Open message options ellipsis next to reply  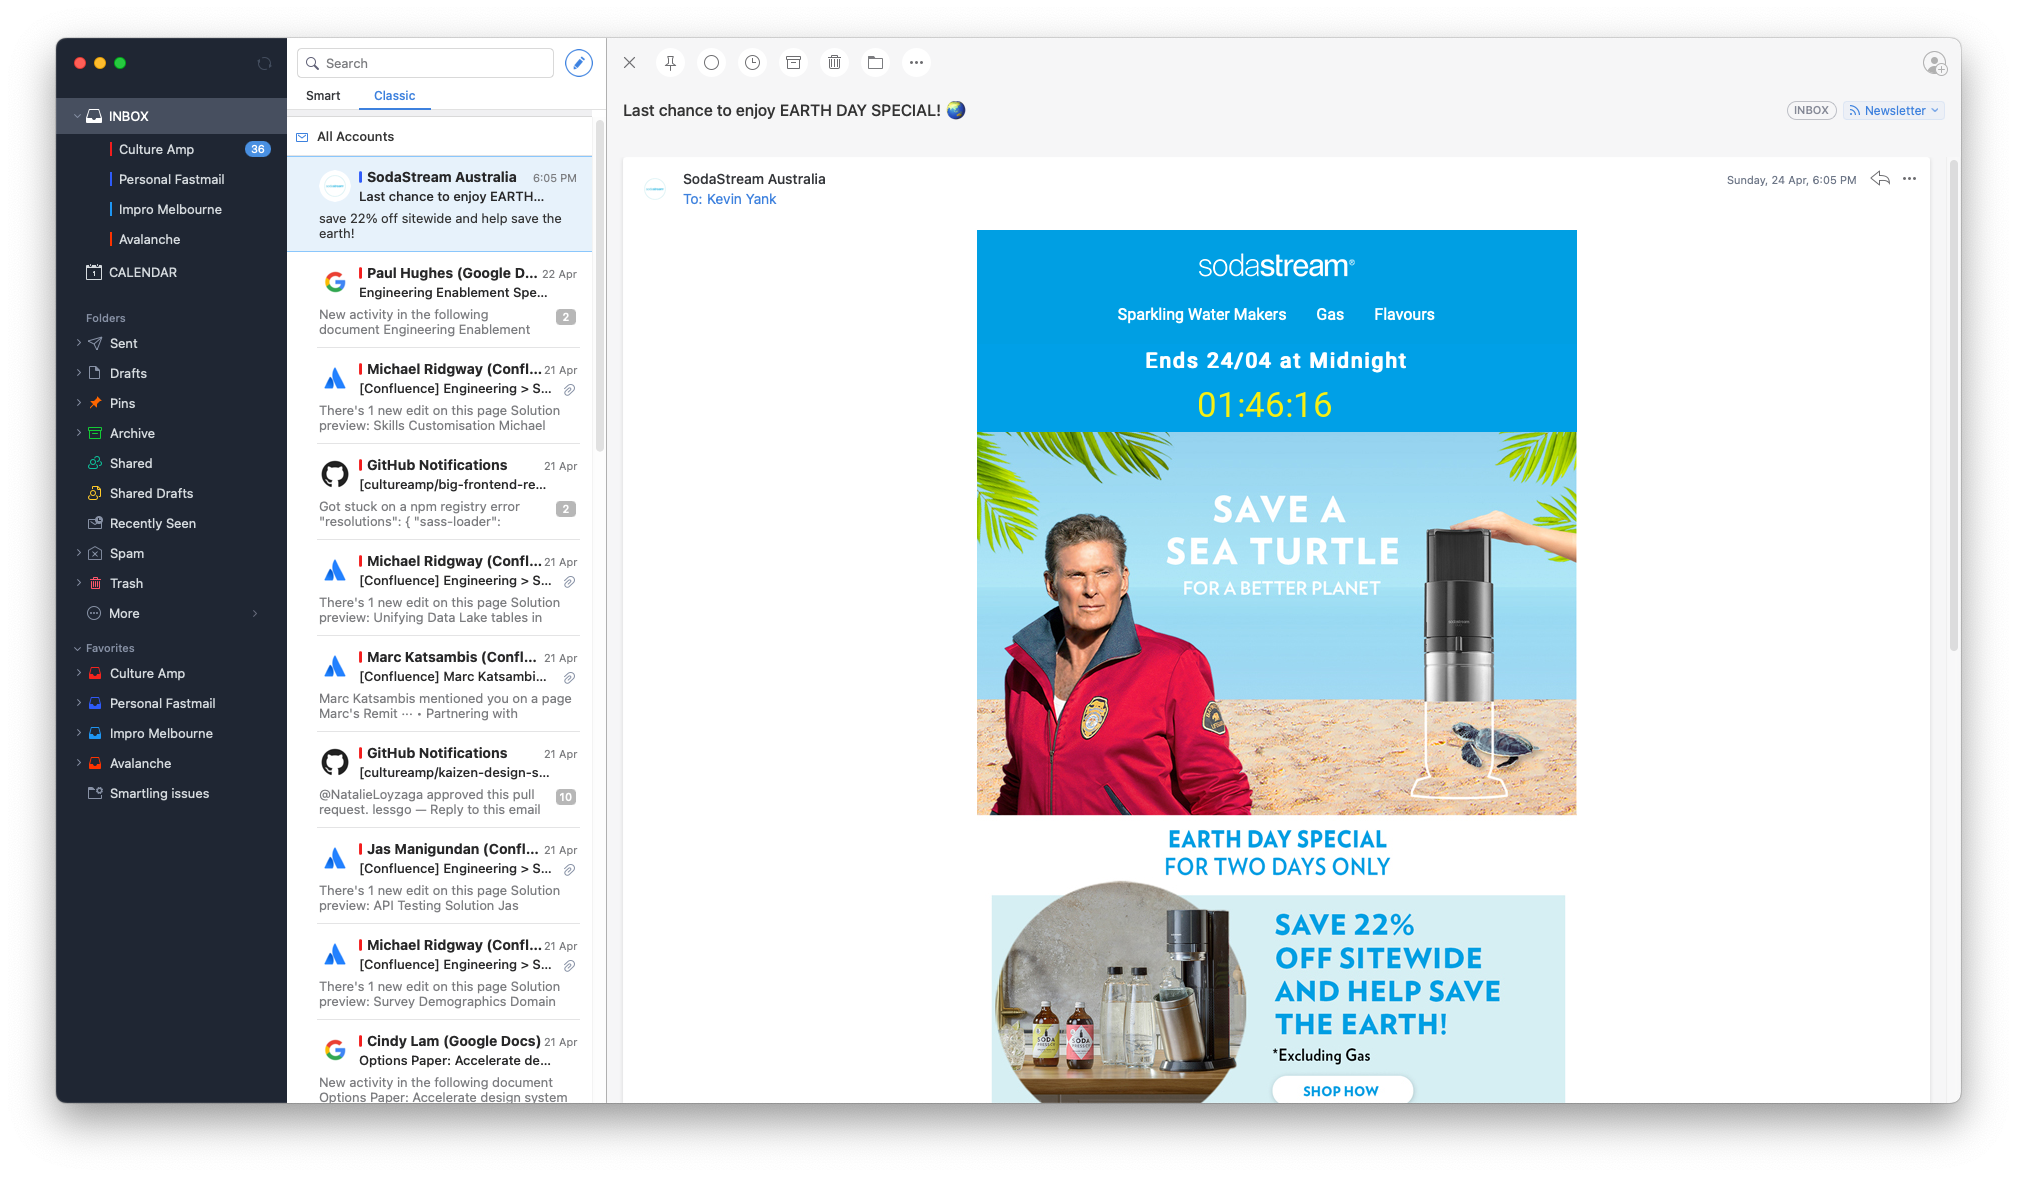(x=1909, y=178)
